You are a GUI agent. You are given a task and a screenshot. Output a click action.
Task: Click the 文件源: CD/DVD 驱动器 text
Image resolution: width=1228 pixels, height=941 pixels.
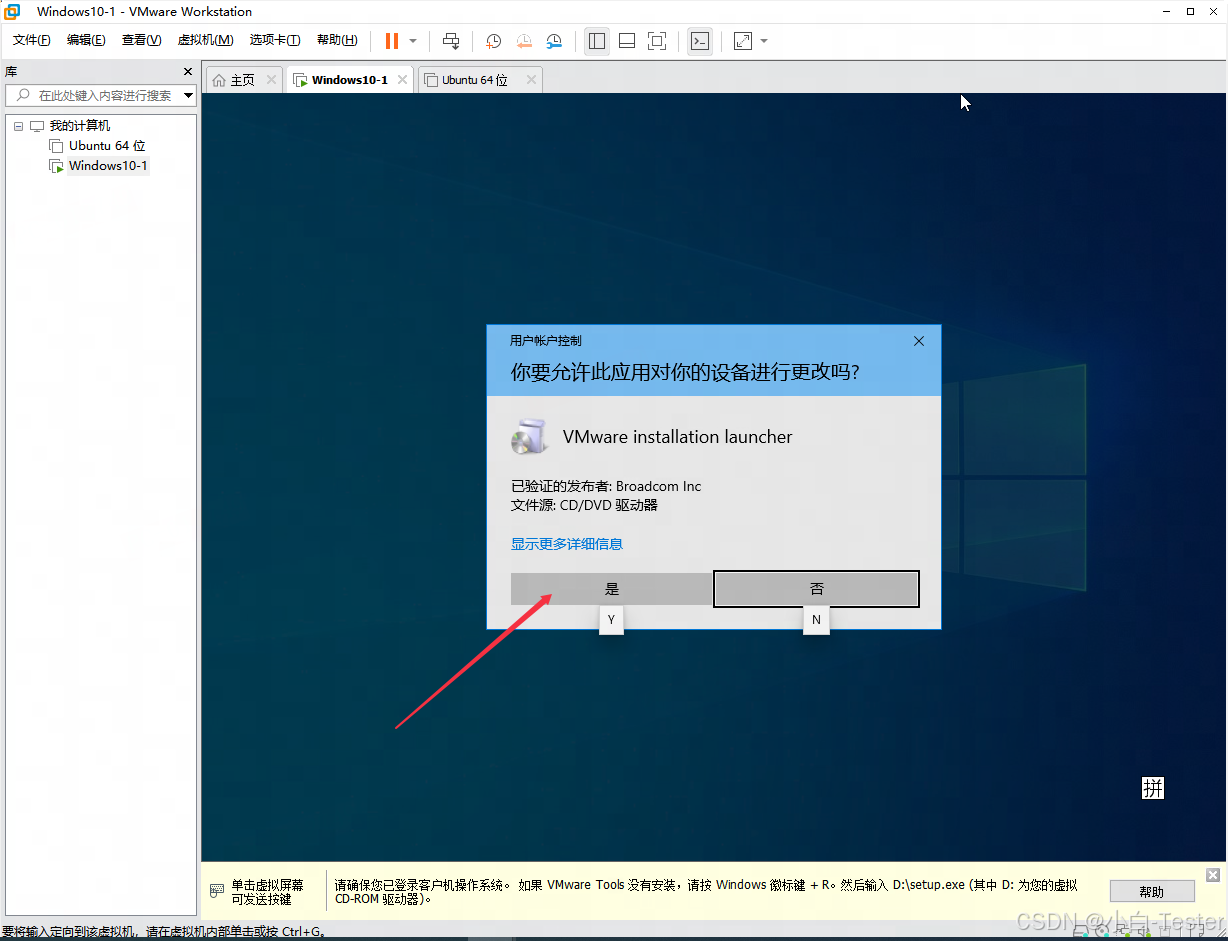coord(584,505)
